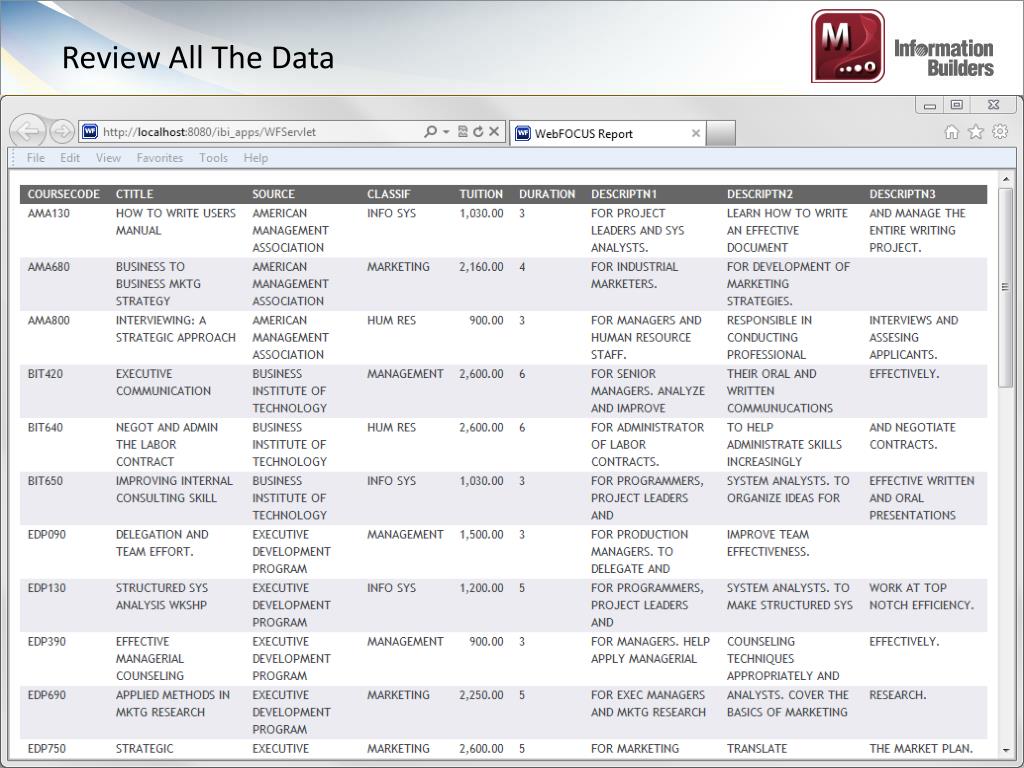Select the WebFOCUS Report tab
The height and width of the screenshot is (768, 1024).
608,133
